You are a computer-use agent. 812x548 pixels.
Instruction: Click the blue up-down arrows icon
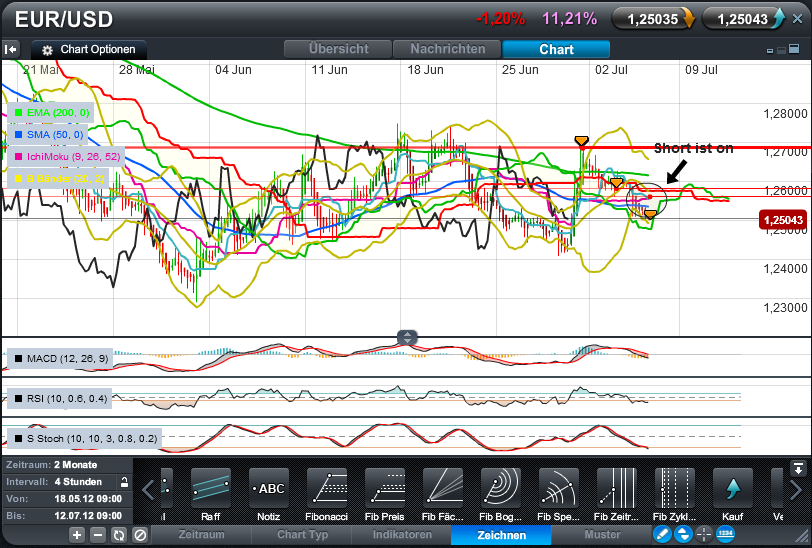[683, 534]
